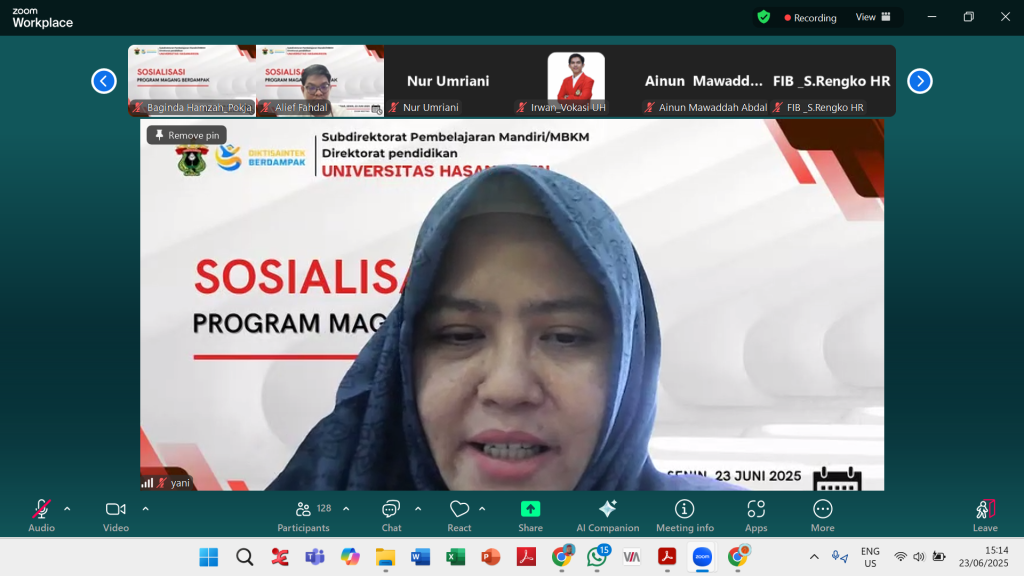The image size is (1024, 576).
Task: Open the View layout menu
Action: click(872, 17)
